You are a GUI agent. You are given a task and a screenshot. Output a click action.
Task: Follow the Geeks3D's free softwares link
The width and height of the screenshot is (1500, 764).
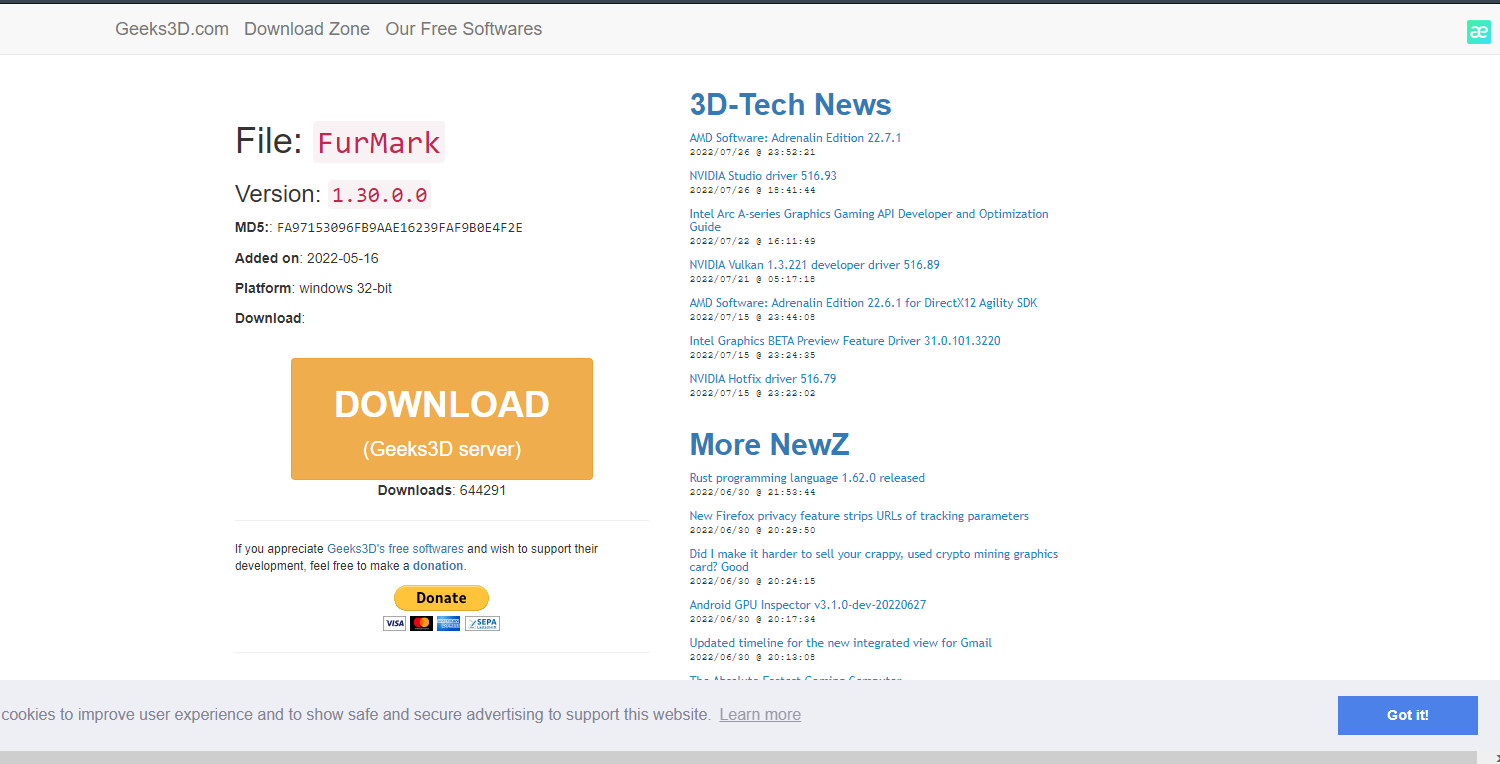[x=395, y=549]
